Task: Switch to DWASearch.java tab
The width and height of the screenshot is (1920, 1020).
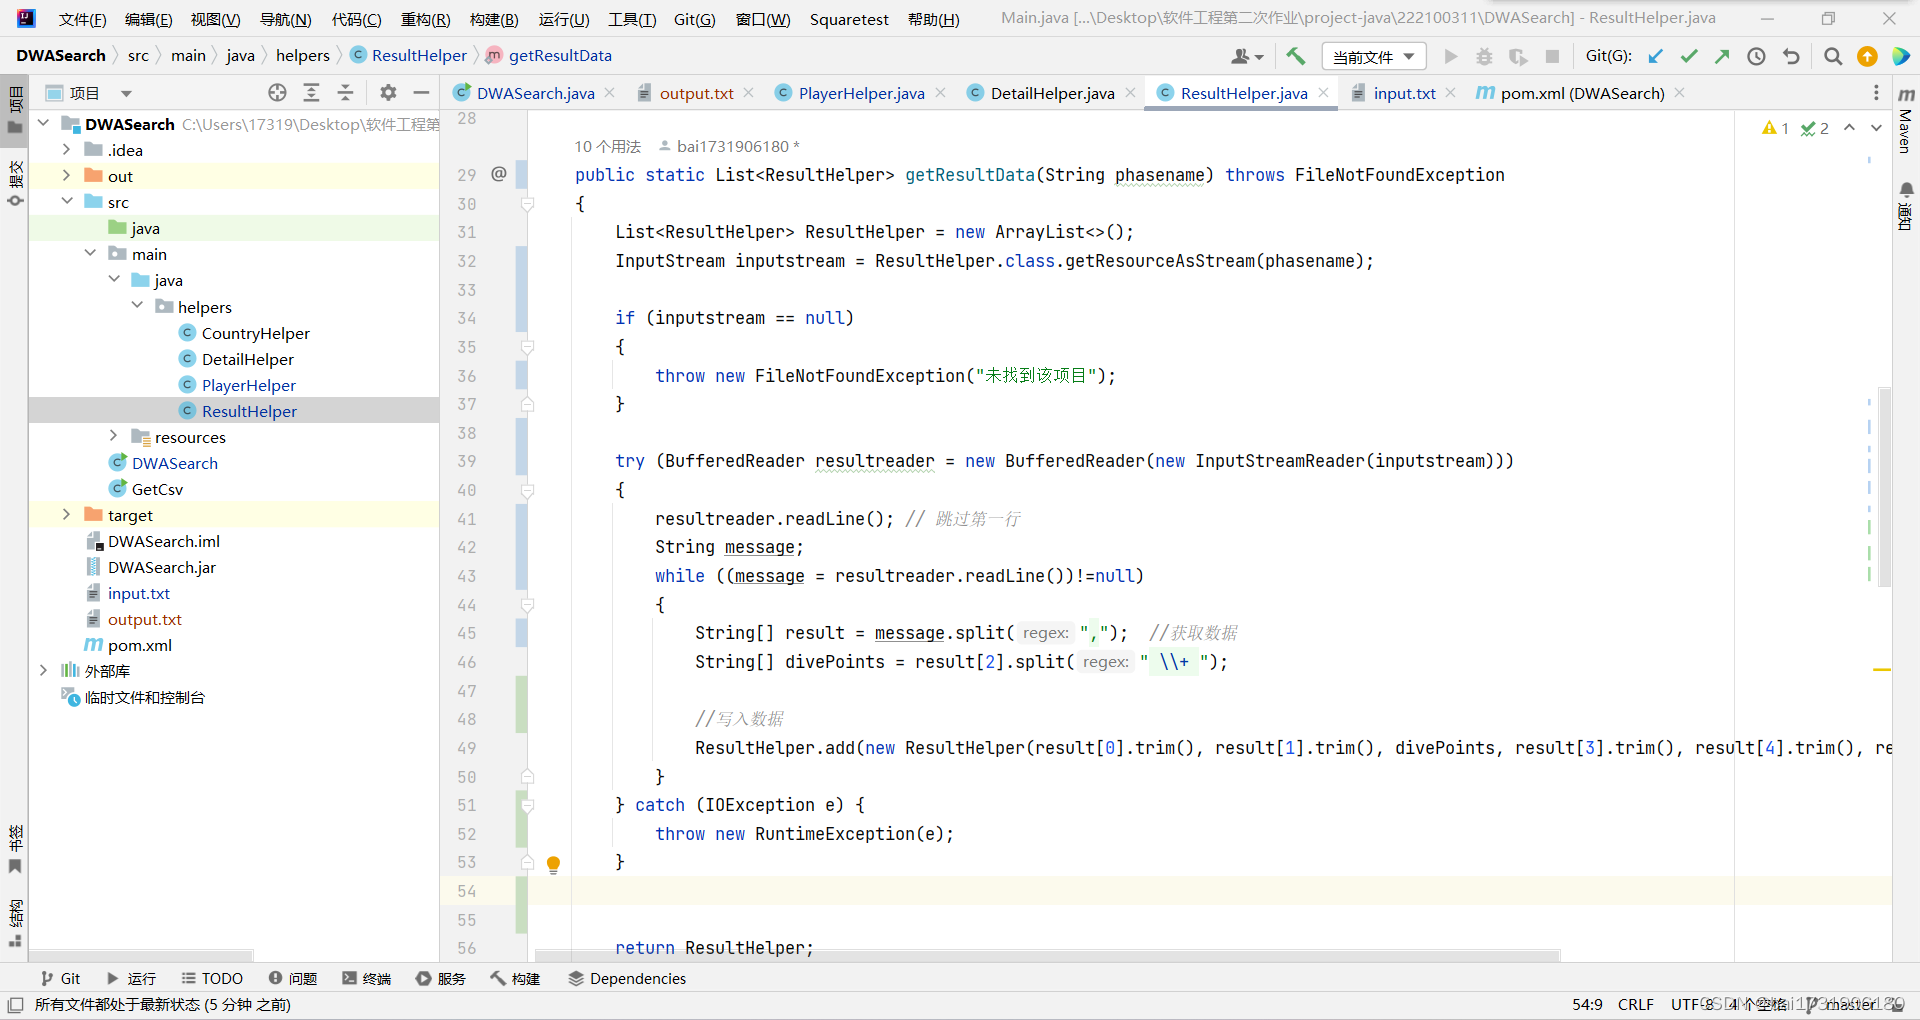Action: [x=535, y=93]
